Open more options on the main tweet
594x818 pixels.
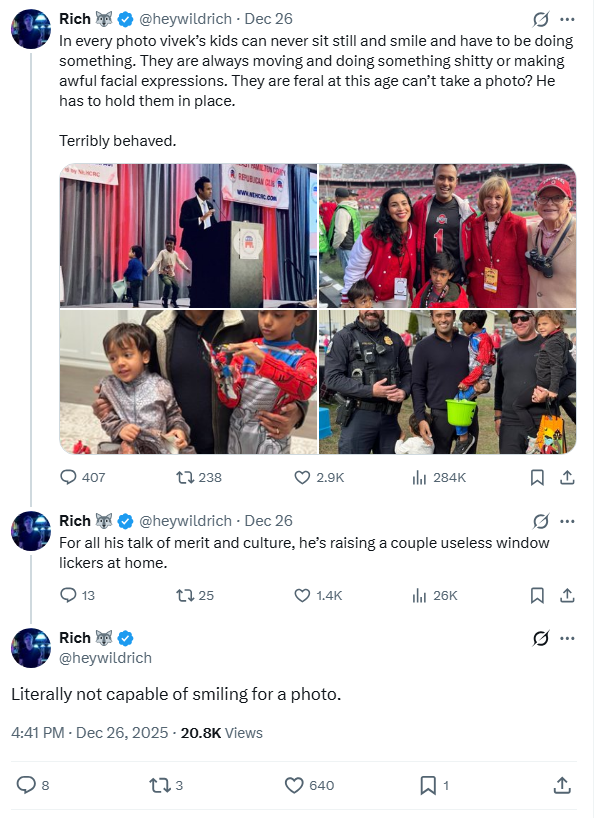click(567, 638)
